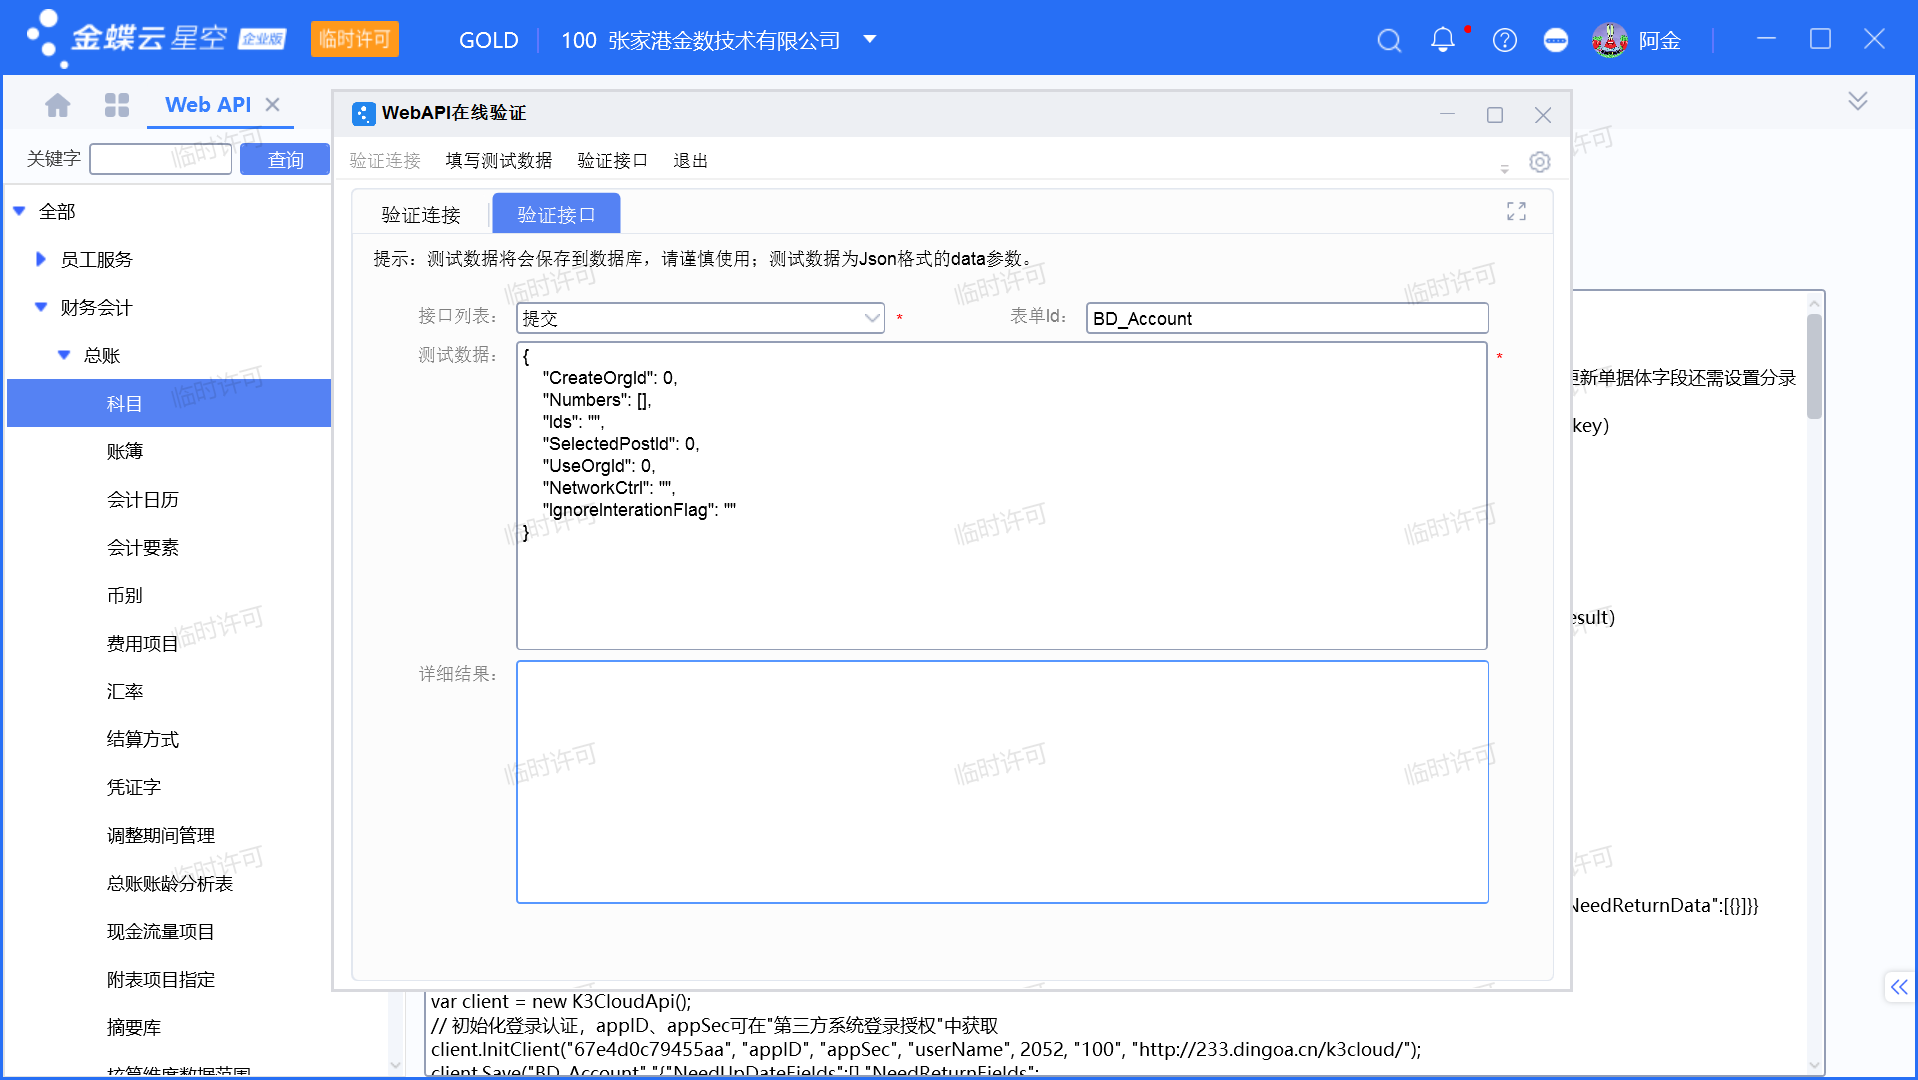The width and height of the screenshot is (1918, 1080).
Task: Click 填写测试数据 in the toolbar
Action: tap(499, 161)
